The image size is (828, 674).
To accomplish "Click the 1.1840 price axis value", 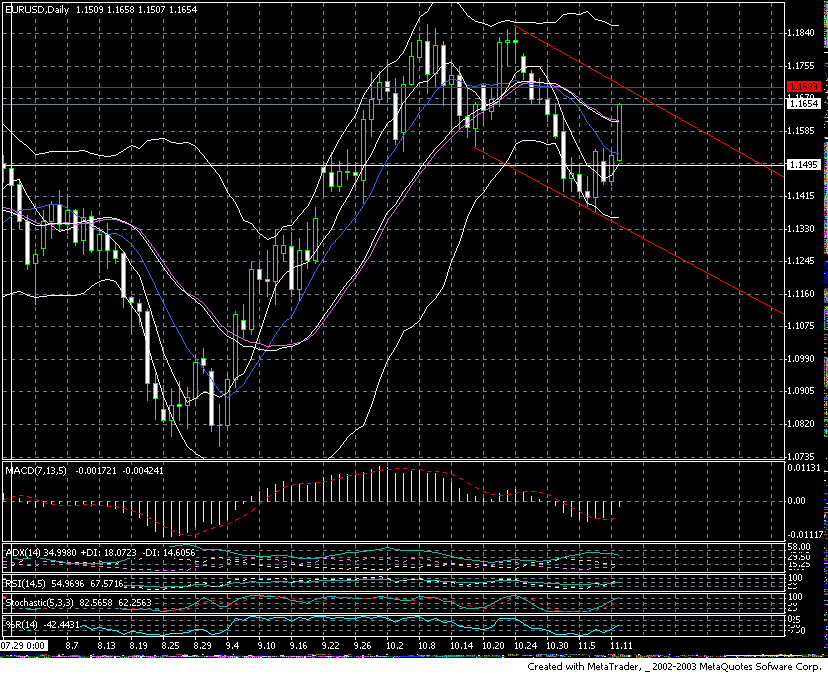I will click(x=801, y=33).
